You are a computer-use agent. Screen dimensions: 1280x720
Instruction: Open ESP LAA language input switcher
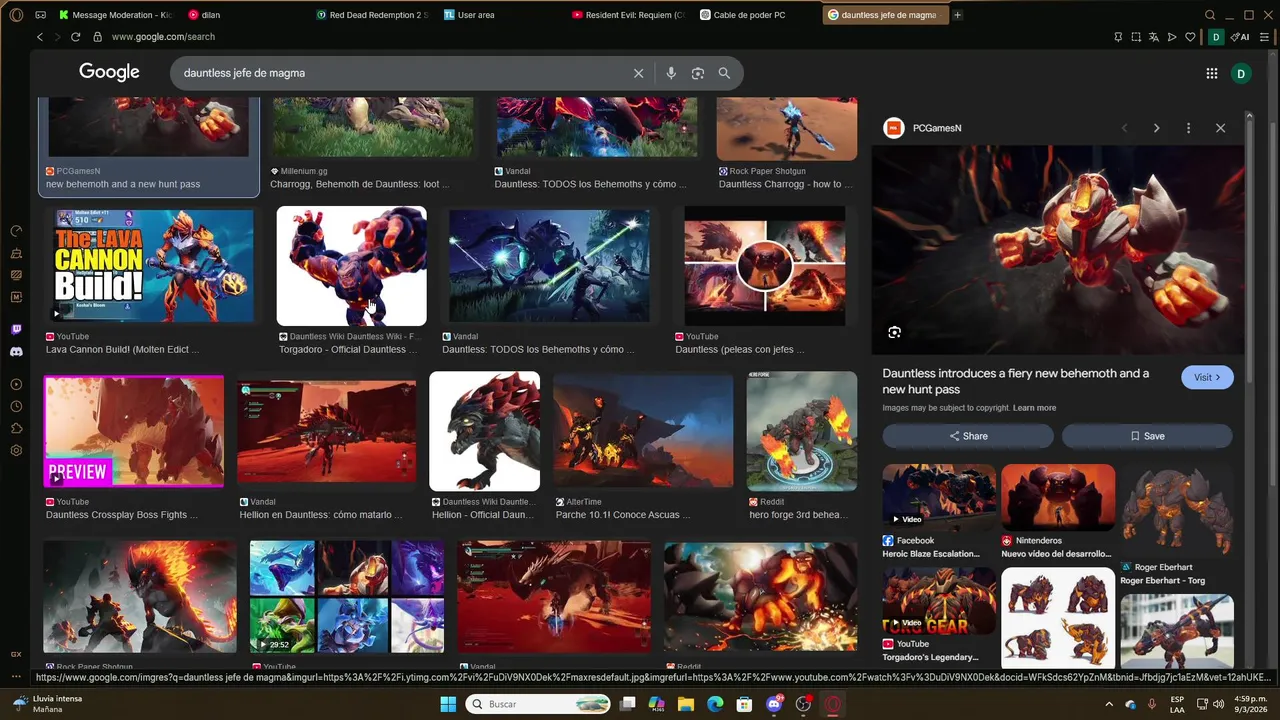1178,704
